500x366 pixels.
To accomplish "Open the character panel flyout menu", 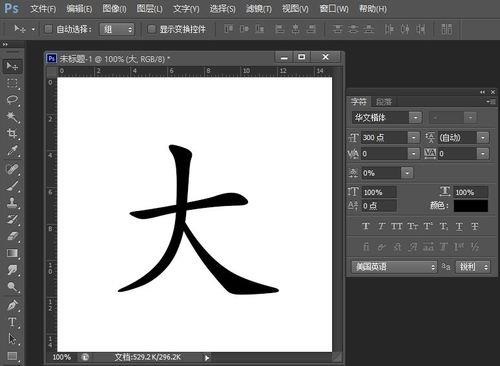I will click(491, 102).
